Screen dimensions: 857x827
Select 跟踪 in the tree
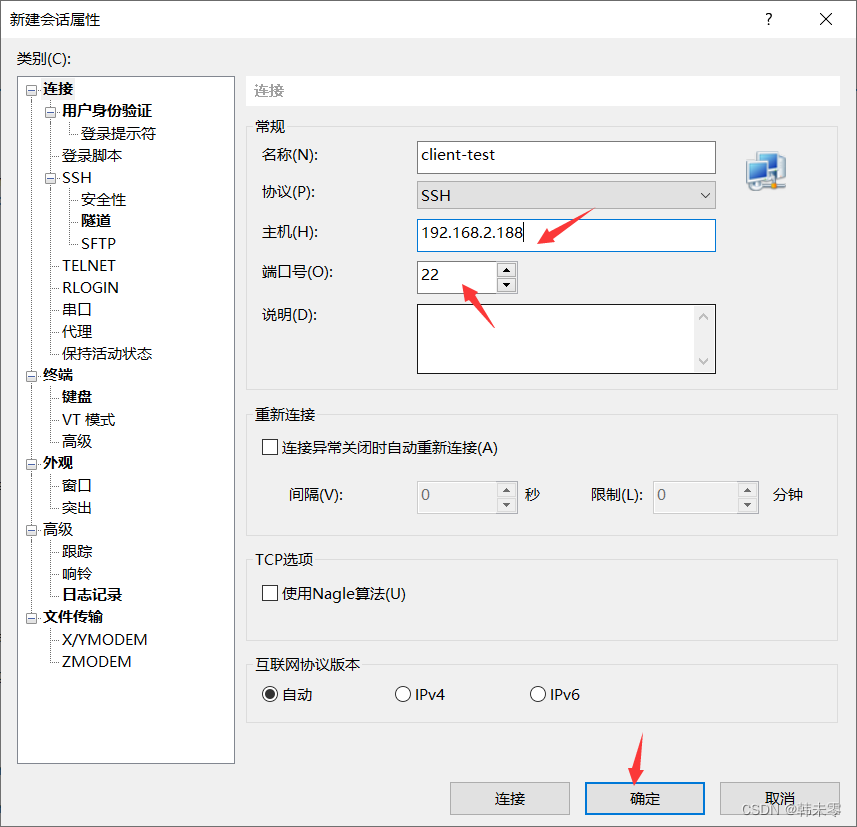pos(77,552)
